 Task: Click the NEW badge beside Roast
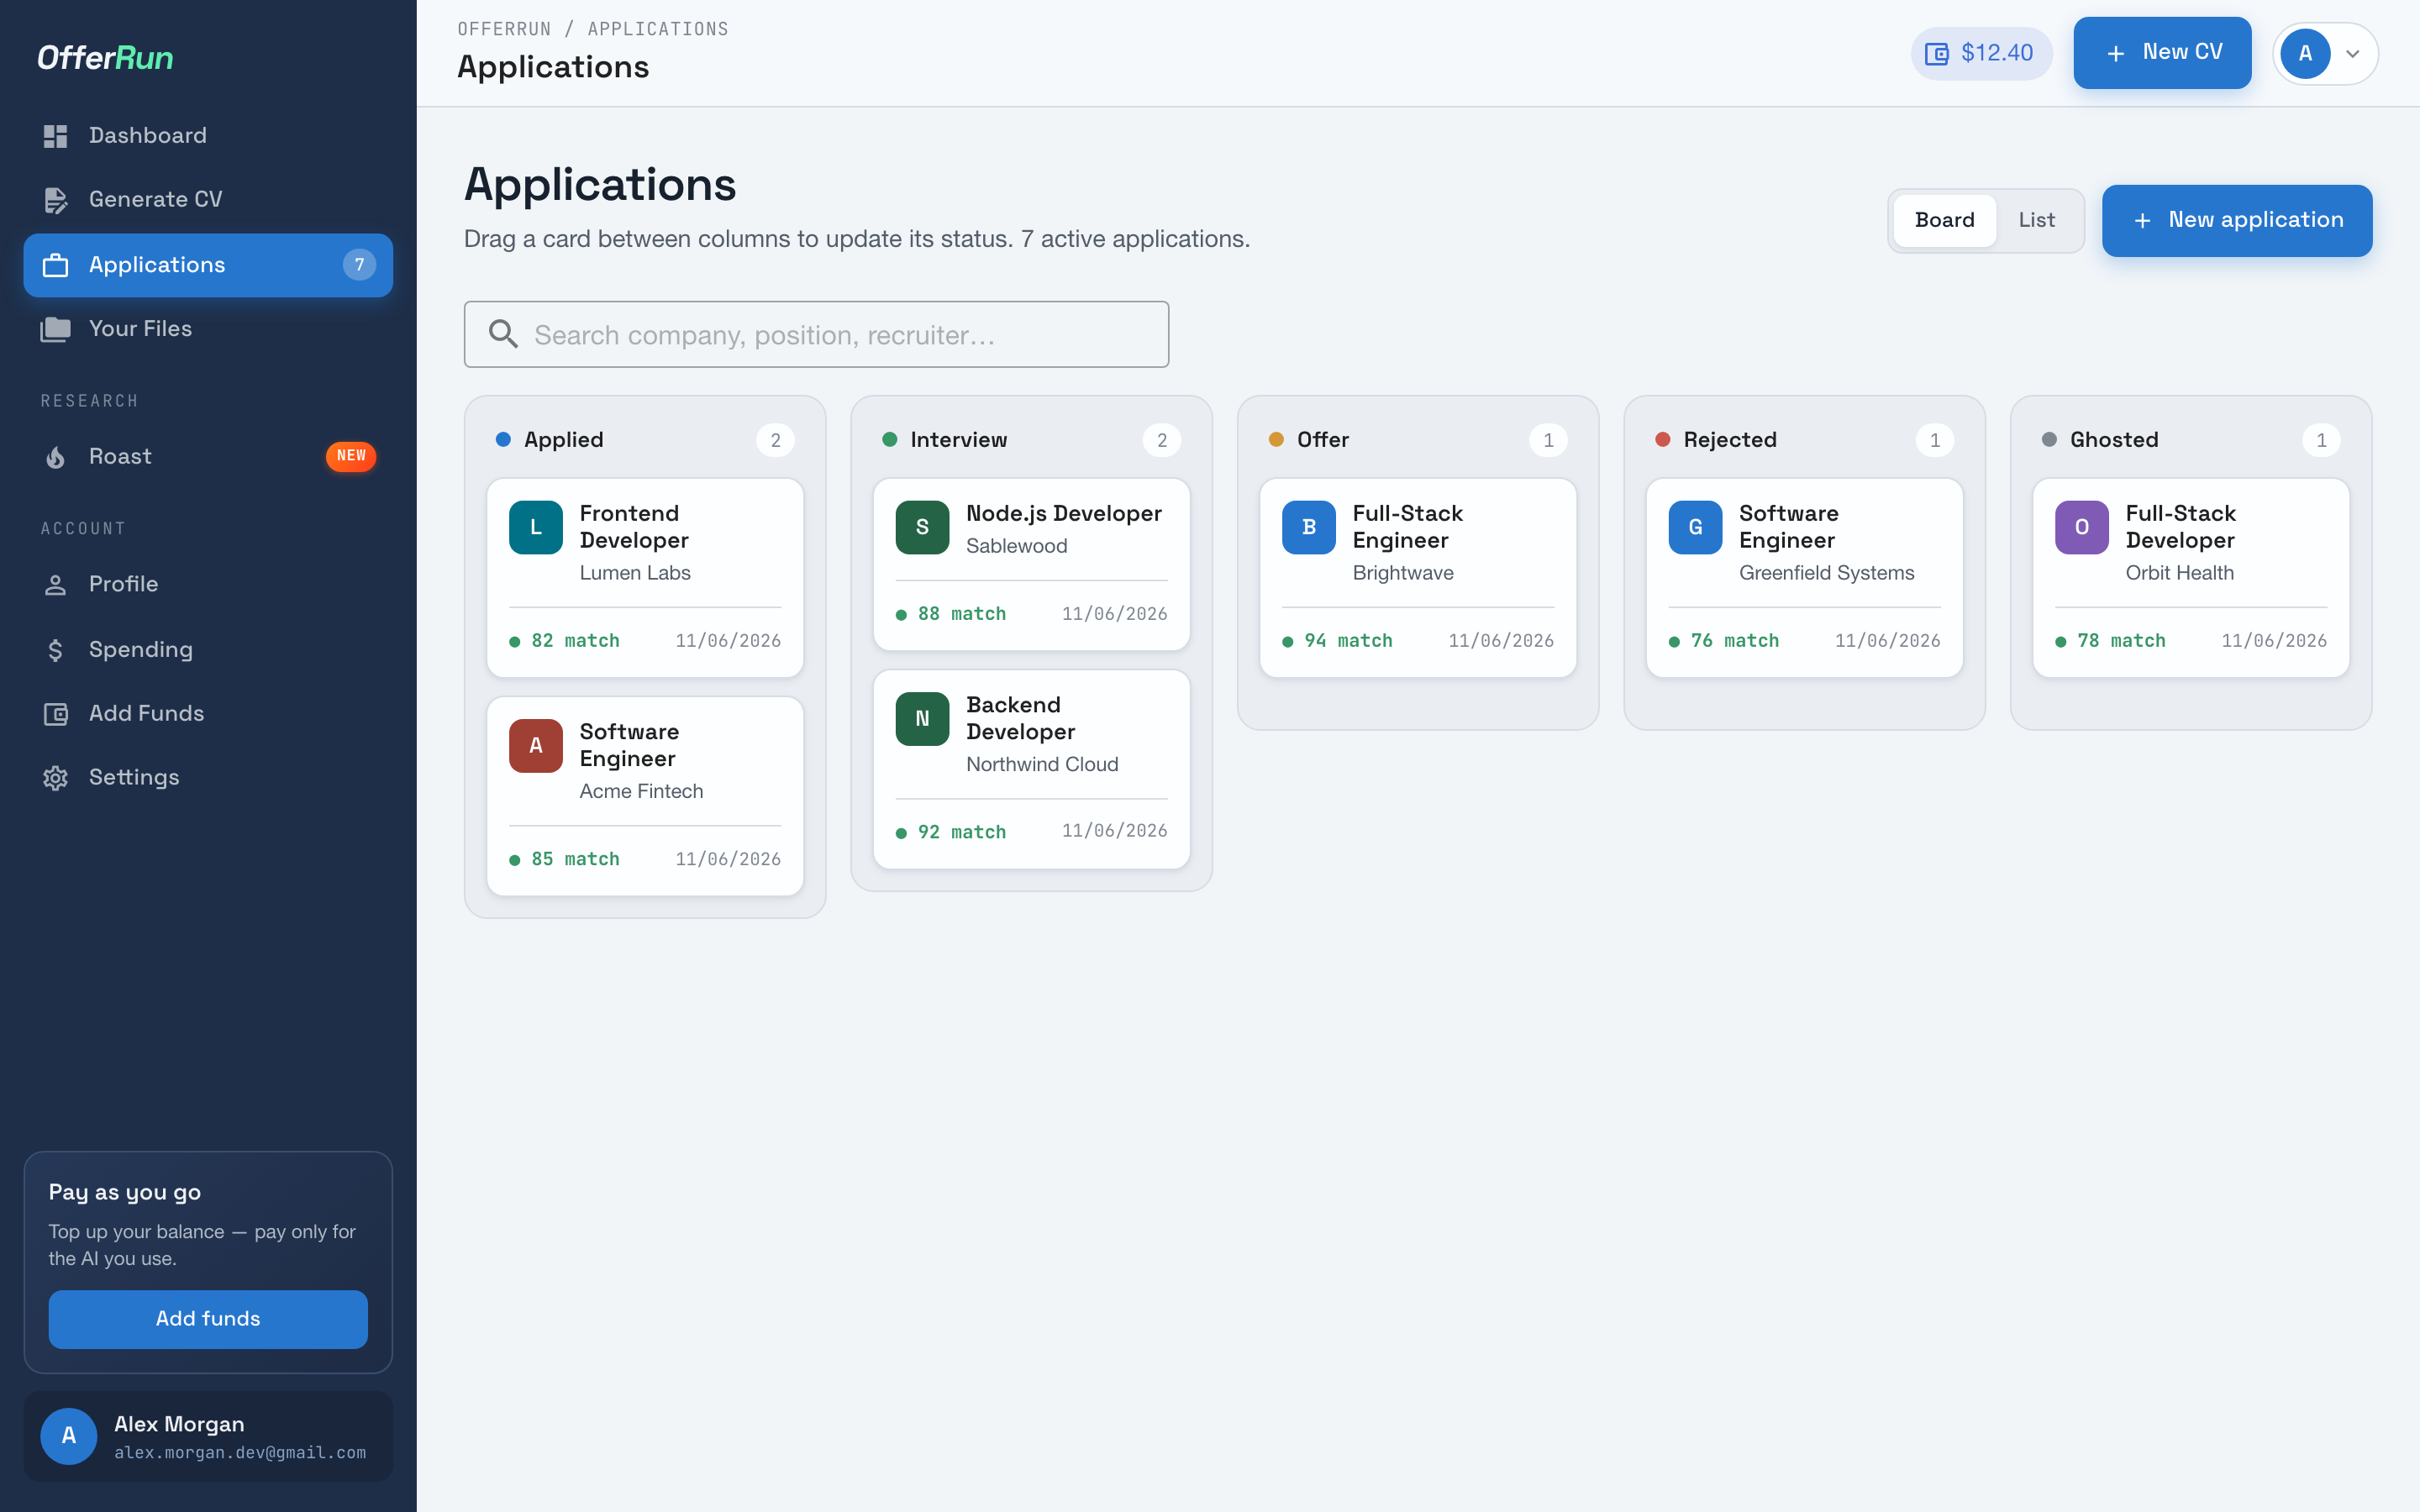pyautogui.click(x=351, y=456)
